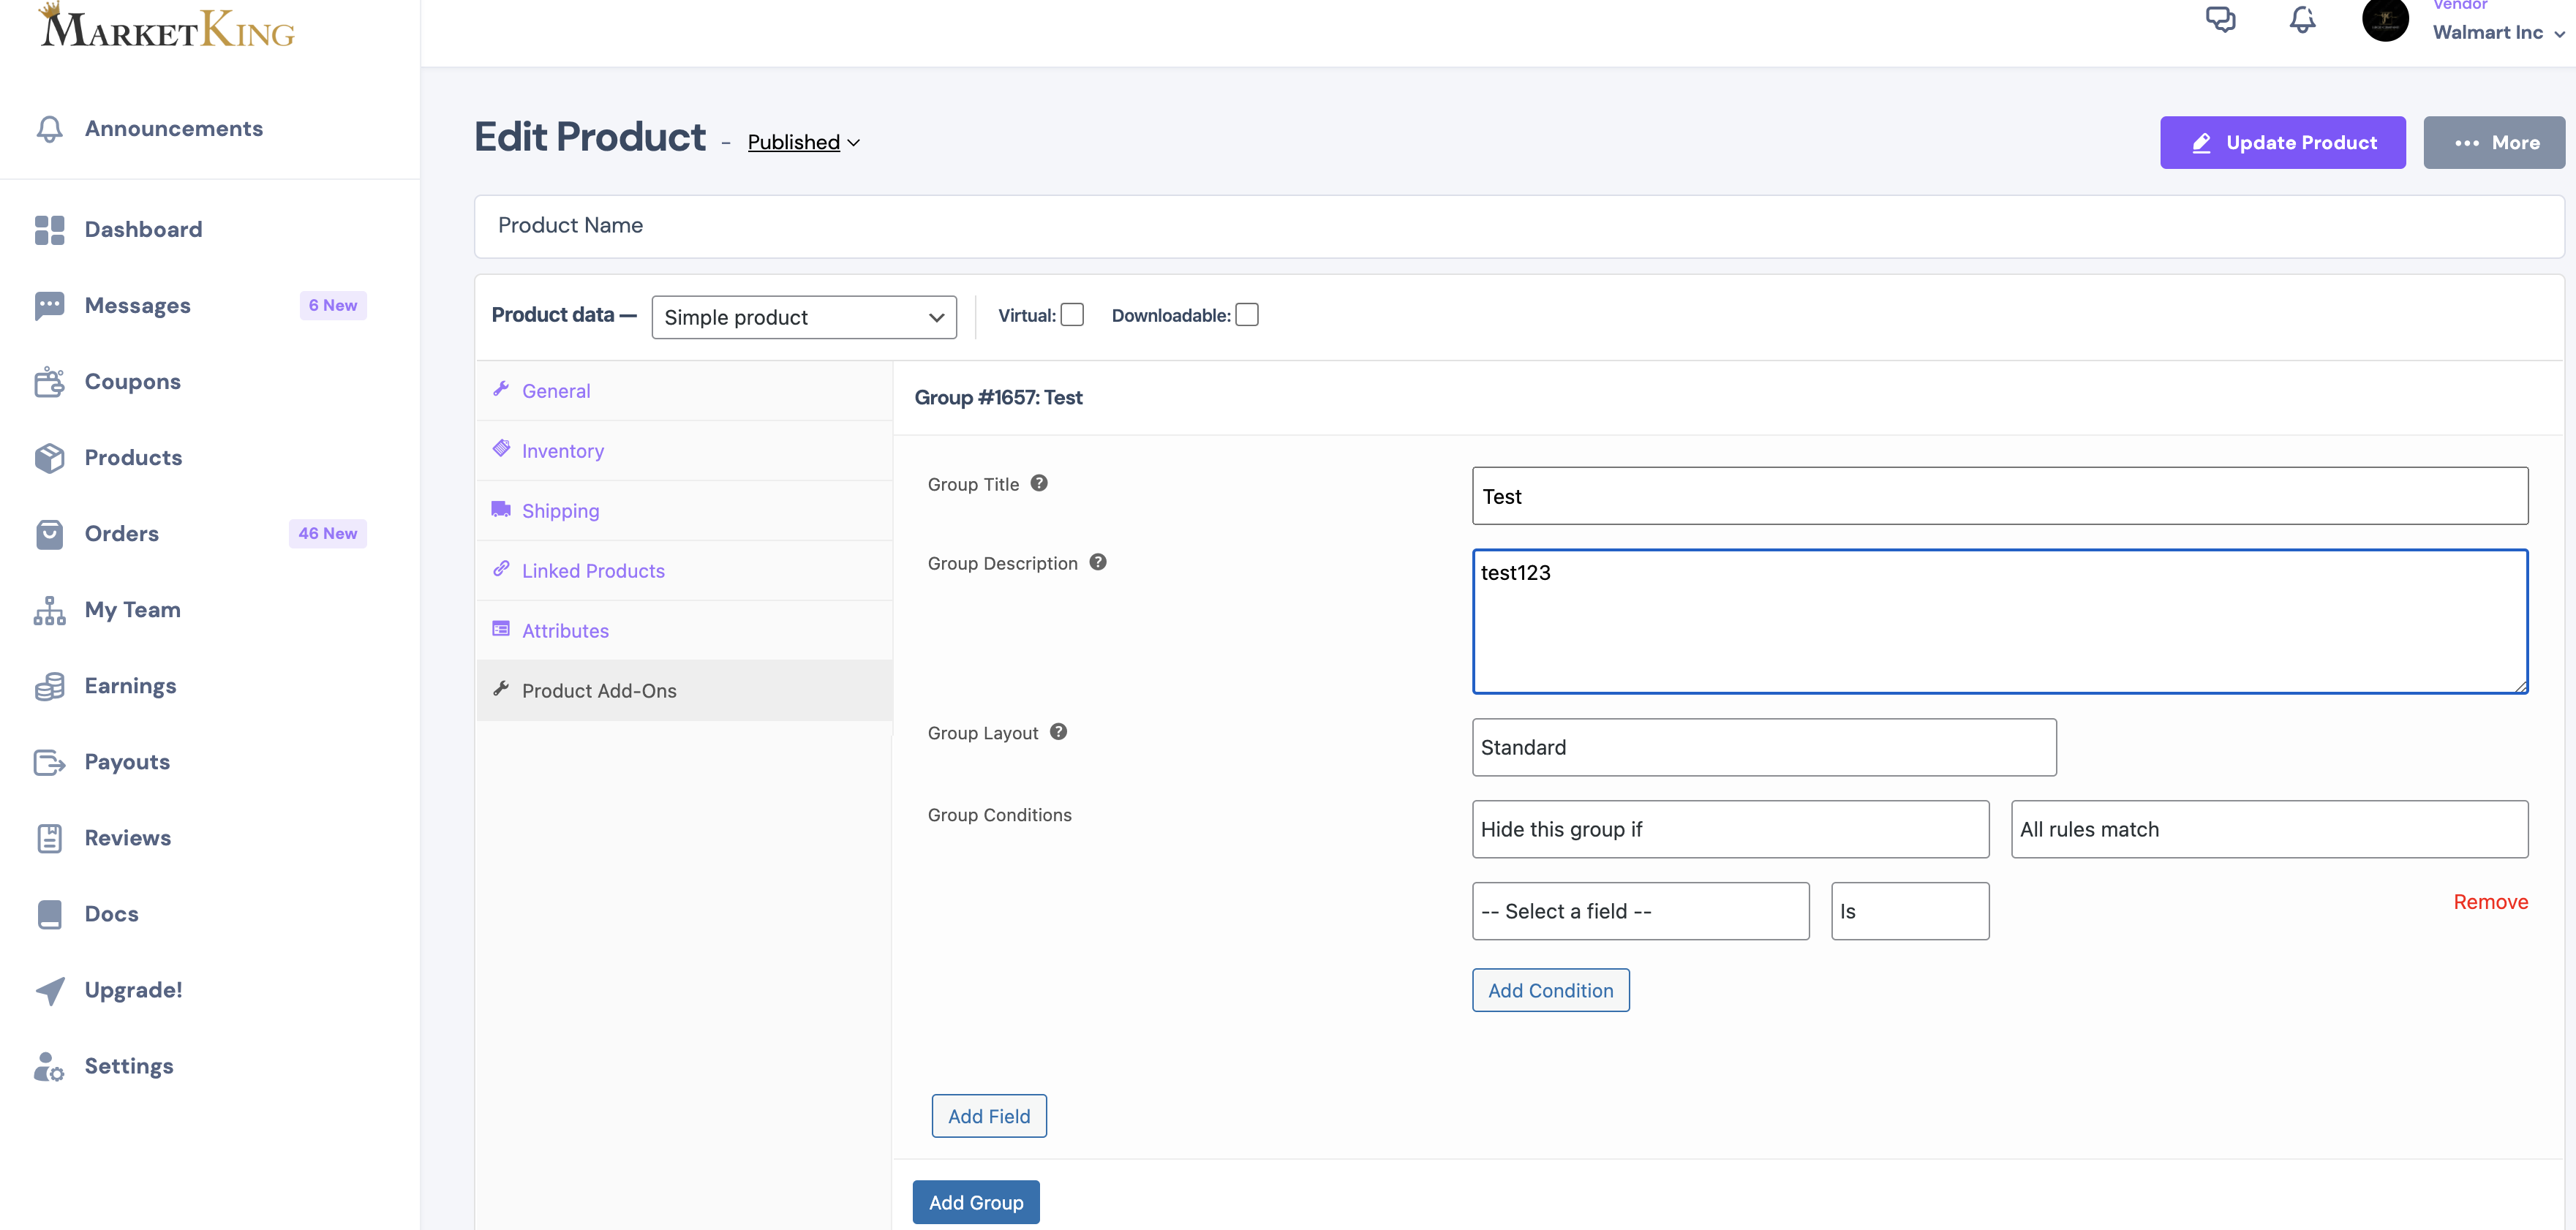
Task: Click the Products box icon
Action: [49, 458]
